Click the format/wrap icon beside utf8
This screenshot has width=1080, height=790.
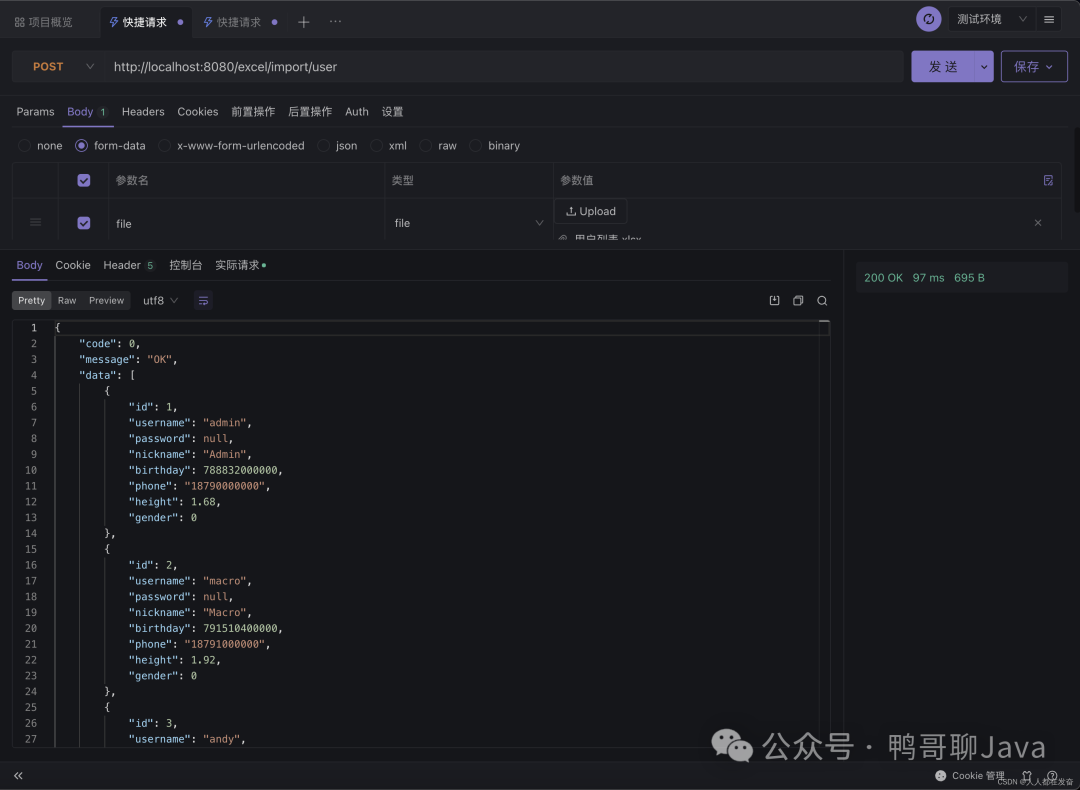tap(203, 300)
